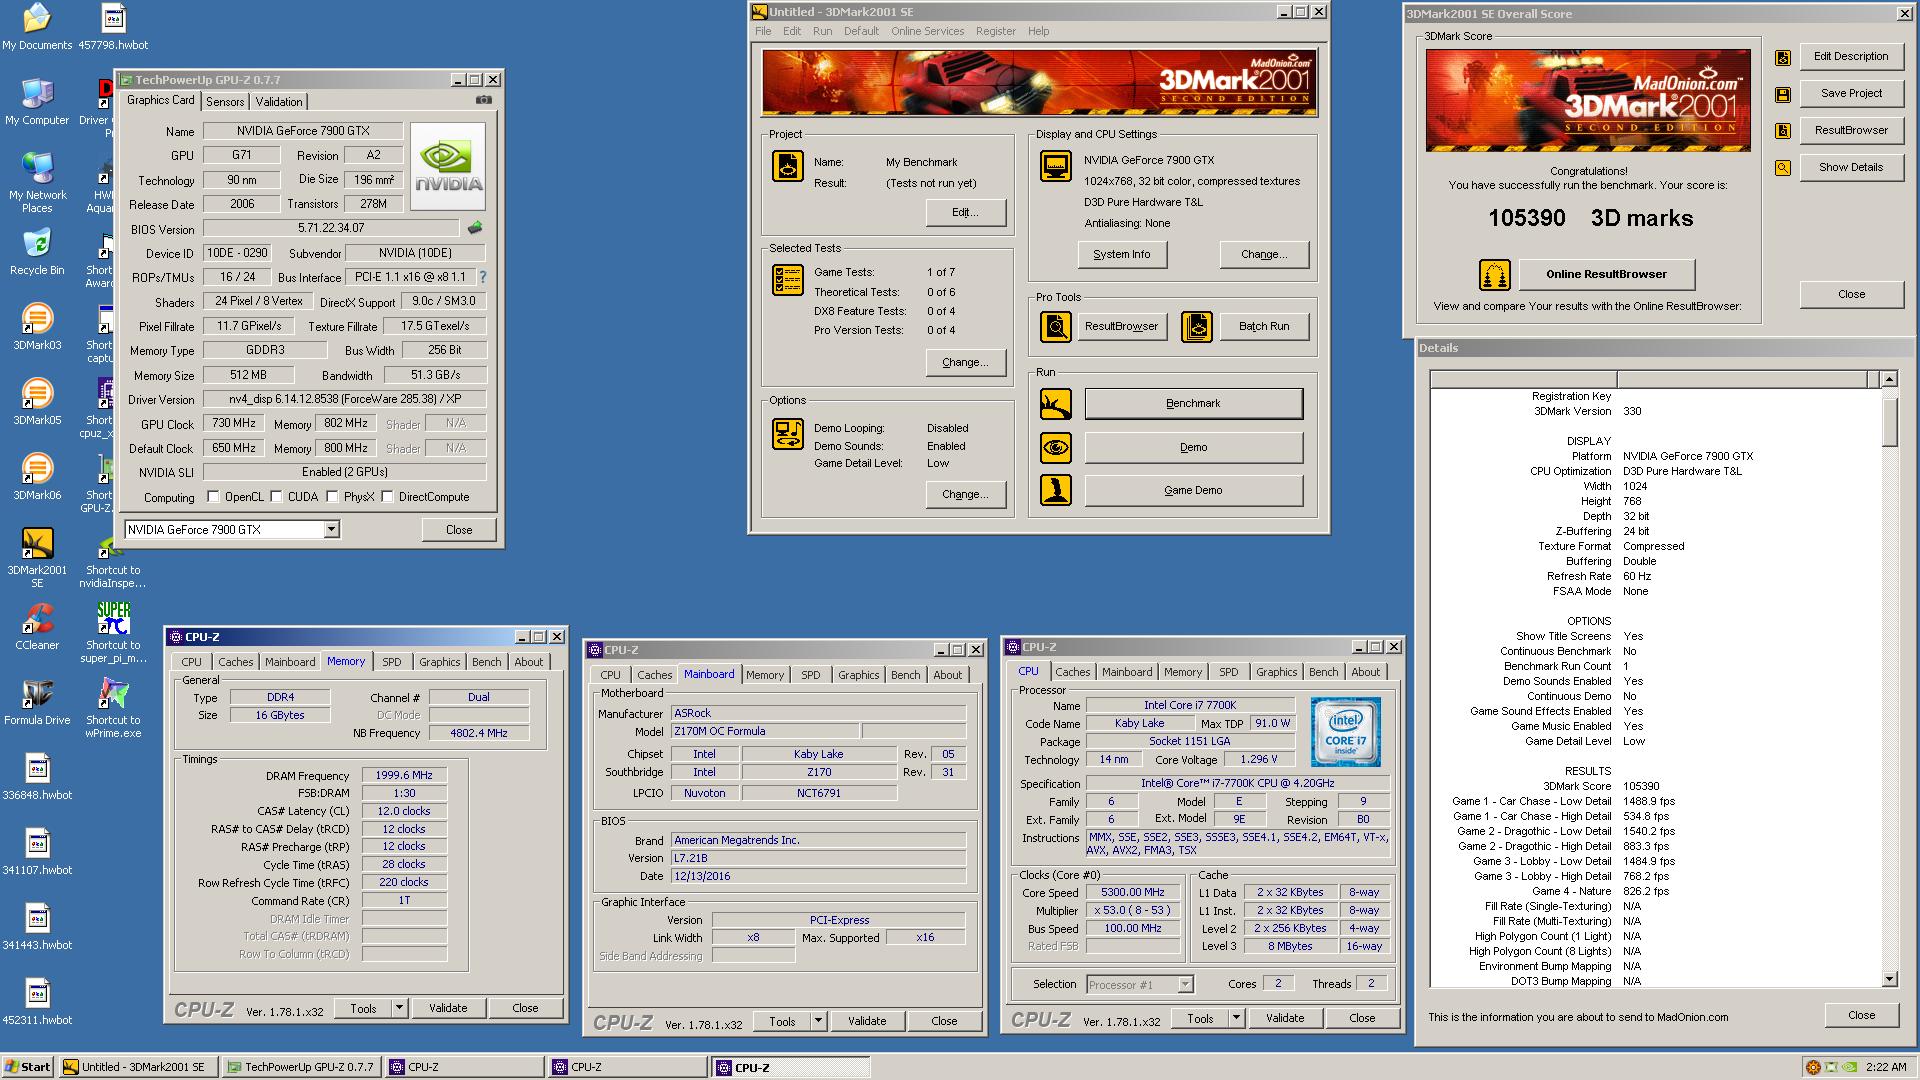
Task: Enable the PhysX checkbox in GPU-Z
Action: click(x=332, y=496)
